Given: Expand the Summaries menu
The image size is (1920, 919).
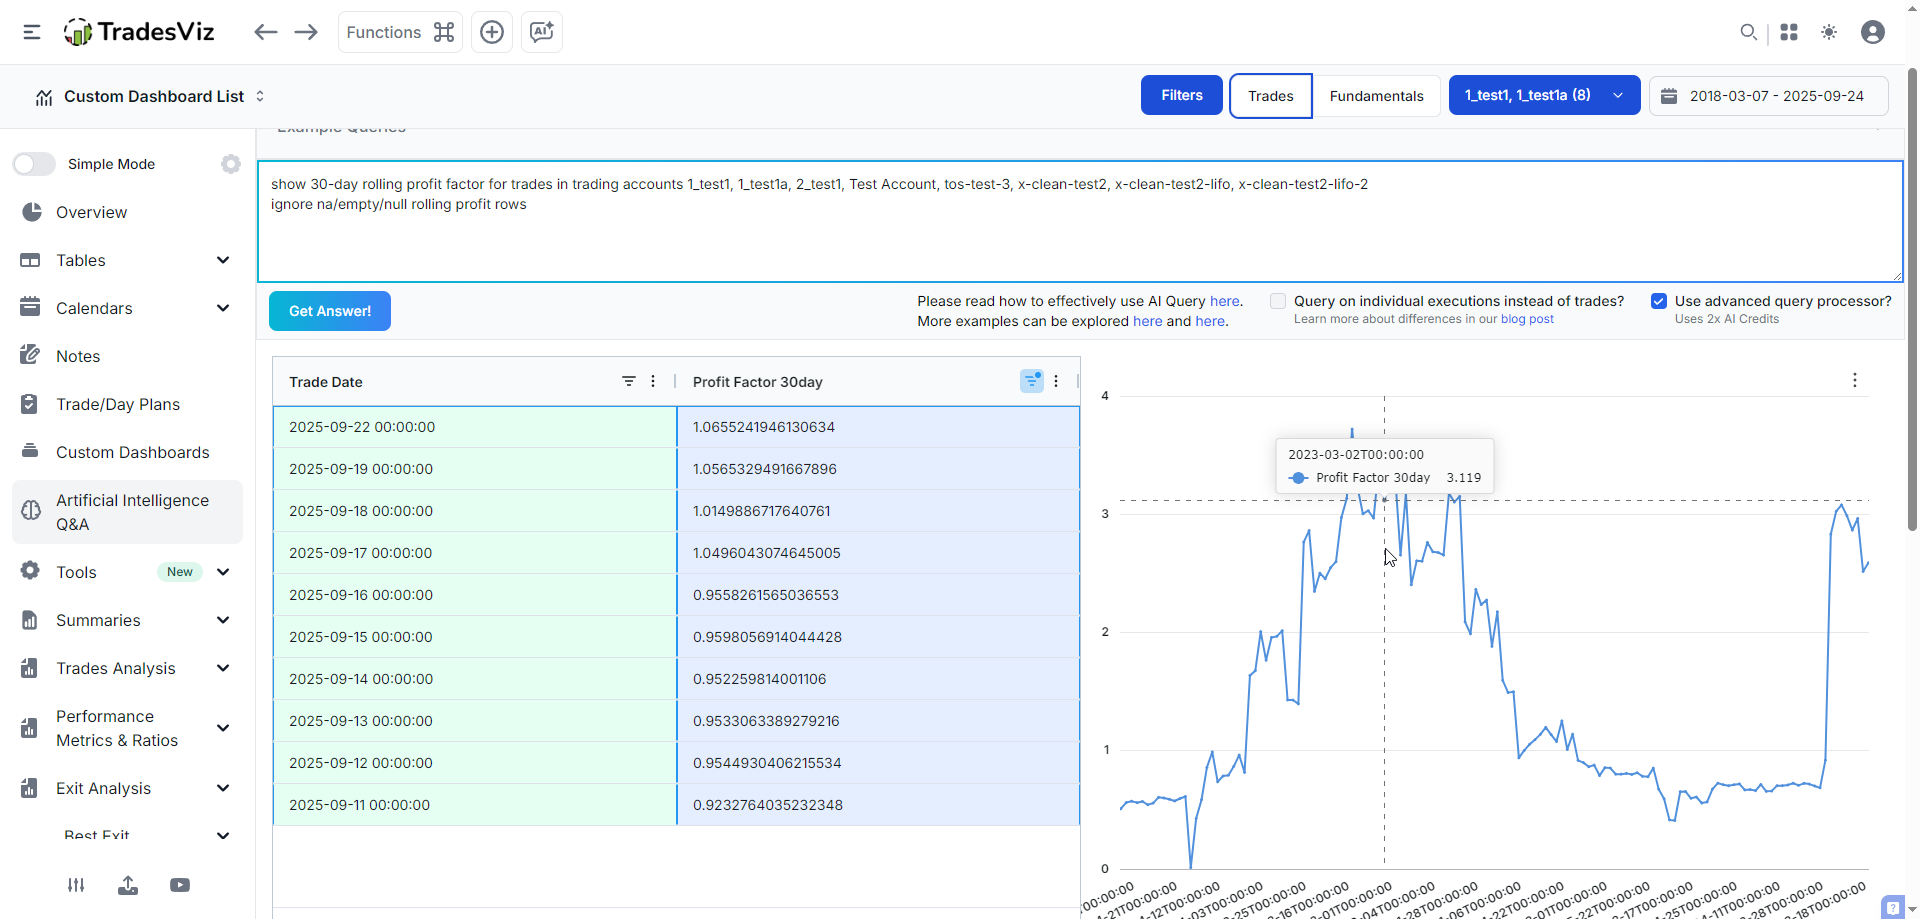Looking at the screenshot, I should tap(127, 620).
